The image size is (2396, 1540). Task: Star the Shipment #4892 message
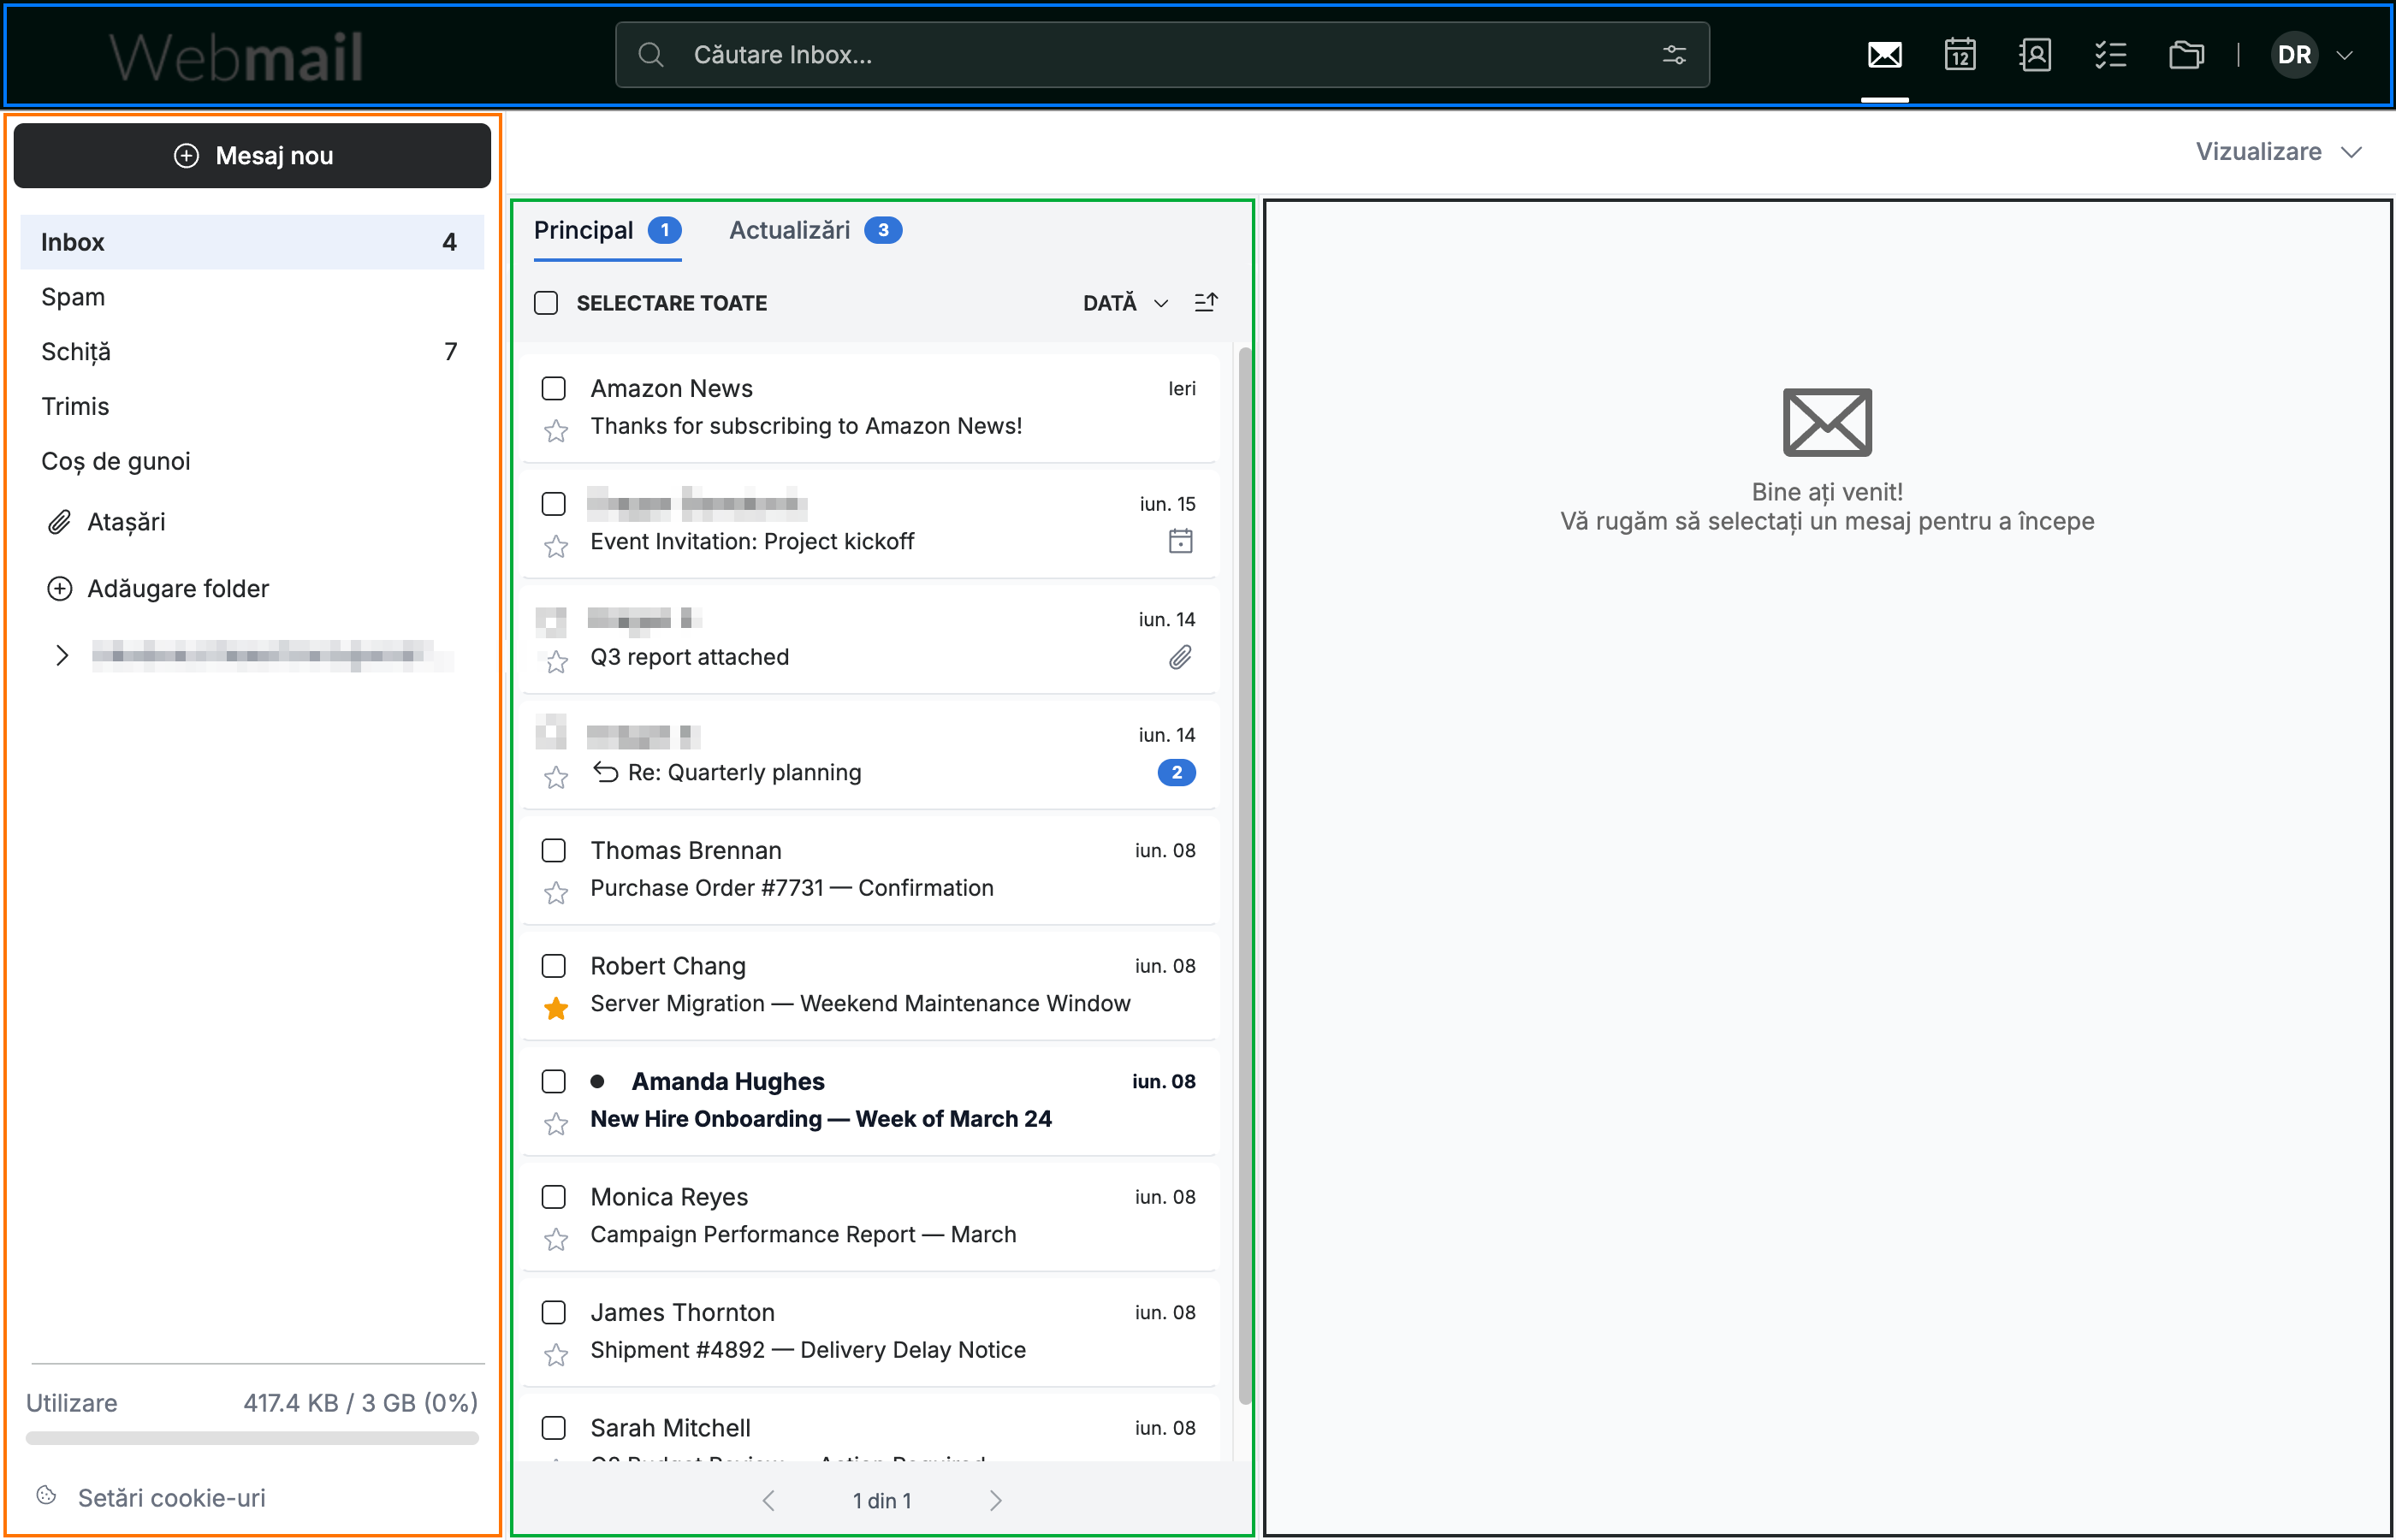(556, 1355)
